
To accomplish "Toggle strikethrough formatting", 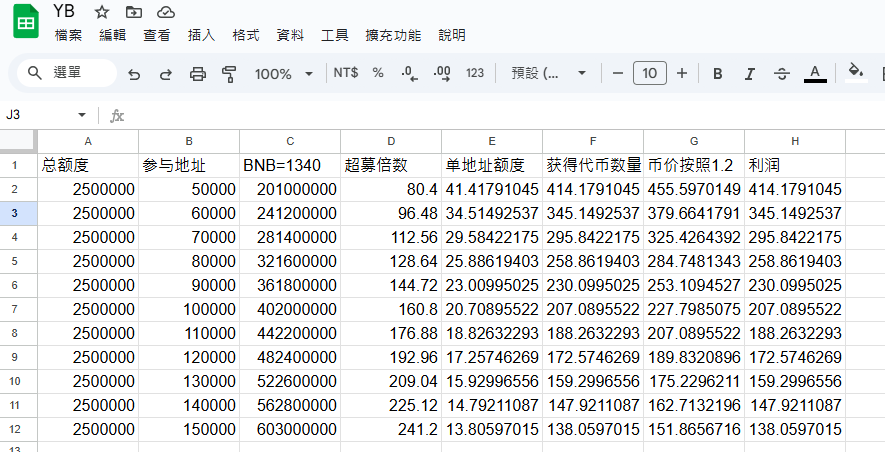I will 782,73.
